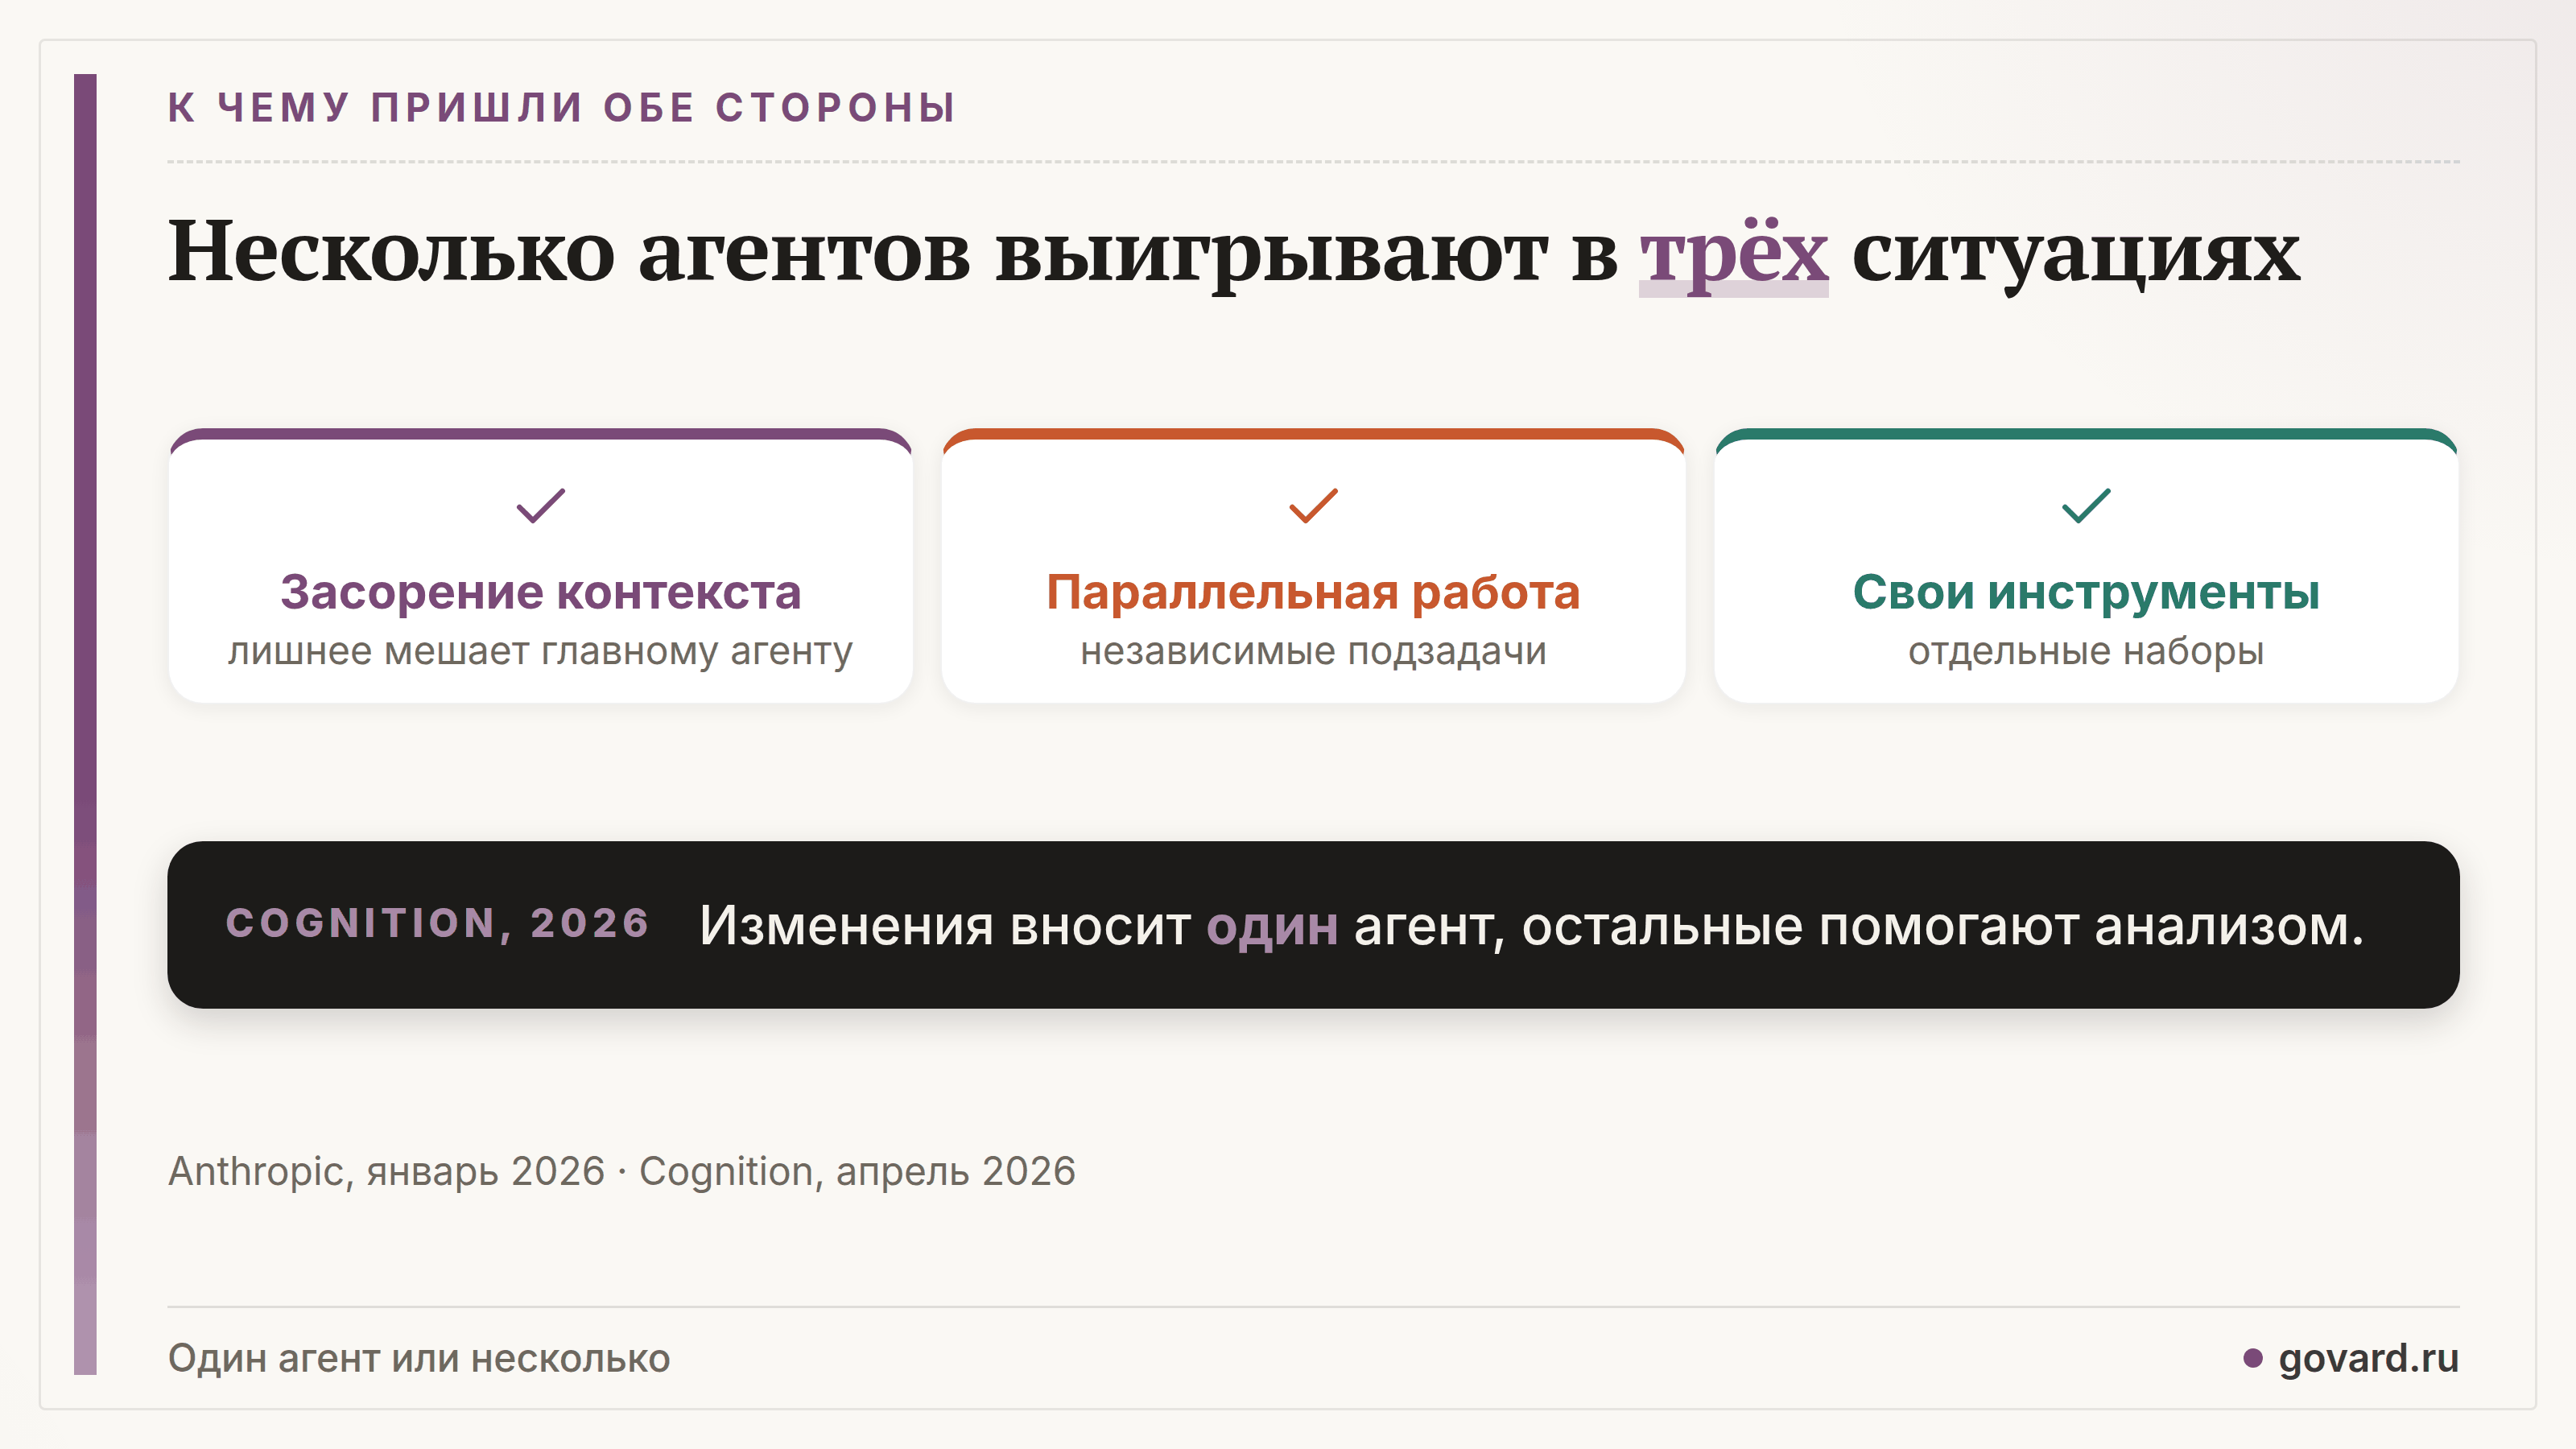
Task: Click the footer text Один агент или несколько
Action: tap(419, 1358)
